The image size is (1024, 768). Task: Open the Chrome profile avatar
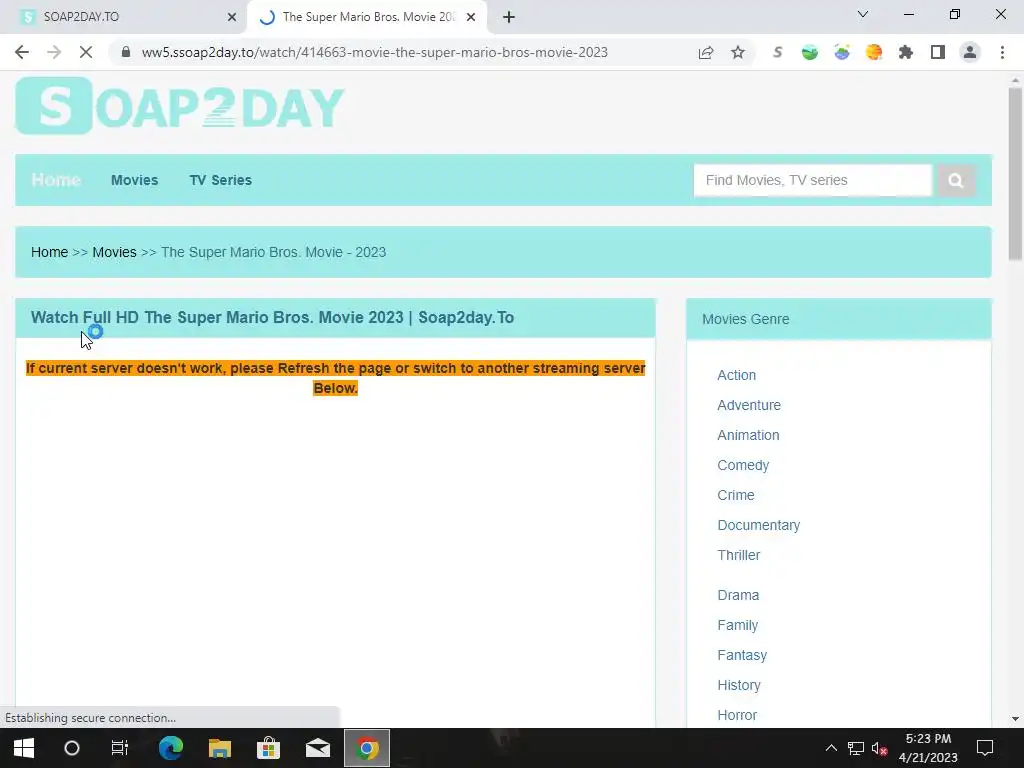point(970,52)
